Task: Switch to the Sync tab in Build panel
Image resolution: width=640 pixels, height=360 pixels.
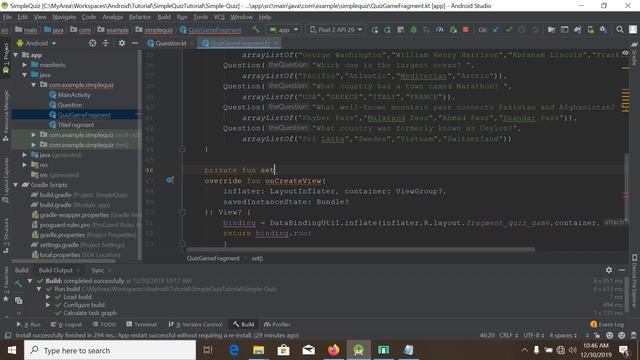Action: 97,270
